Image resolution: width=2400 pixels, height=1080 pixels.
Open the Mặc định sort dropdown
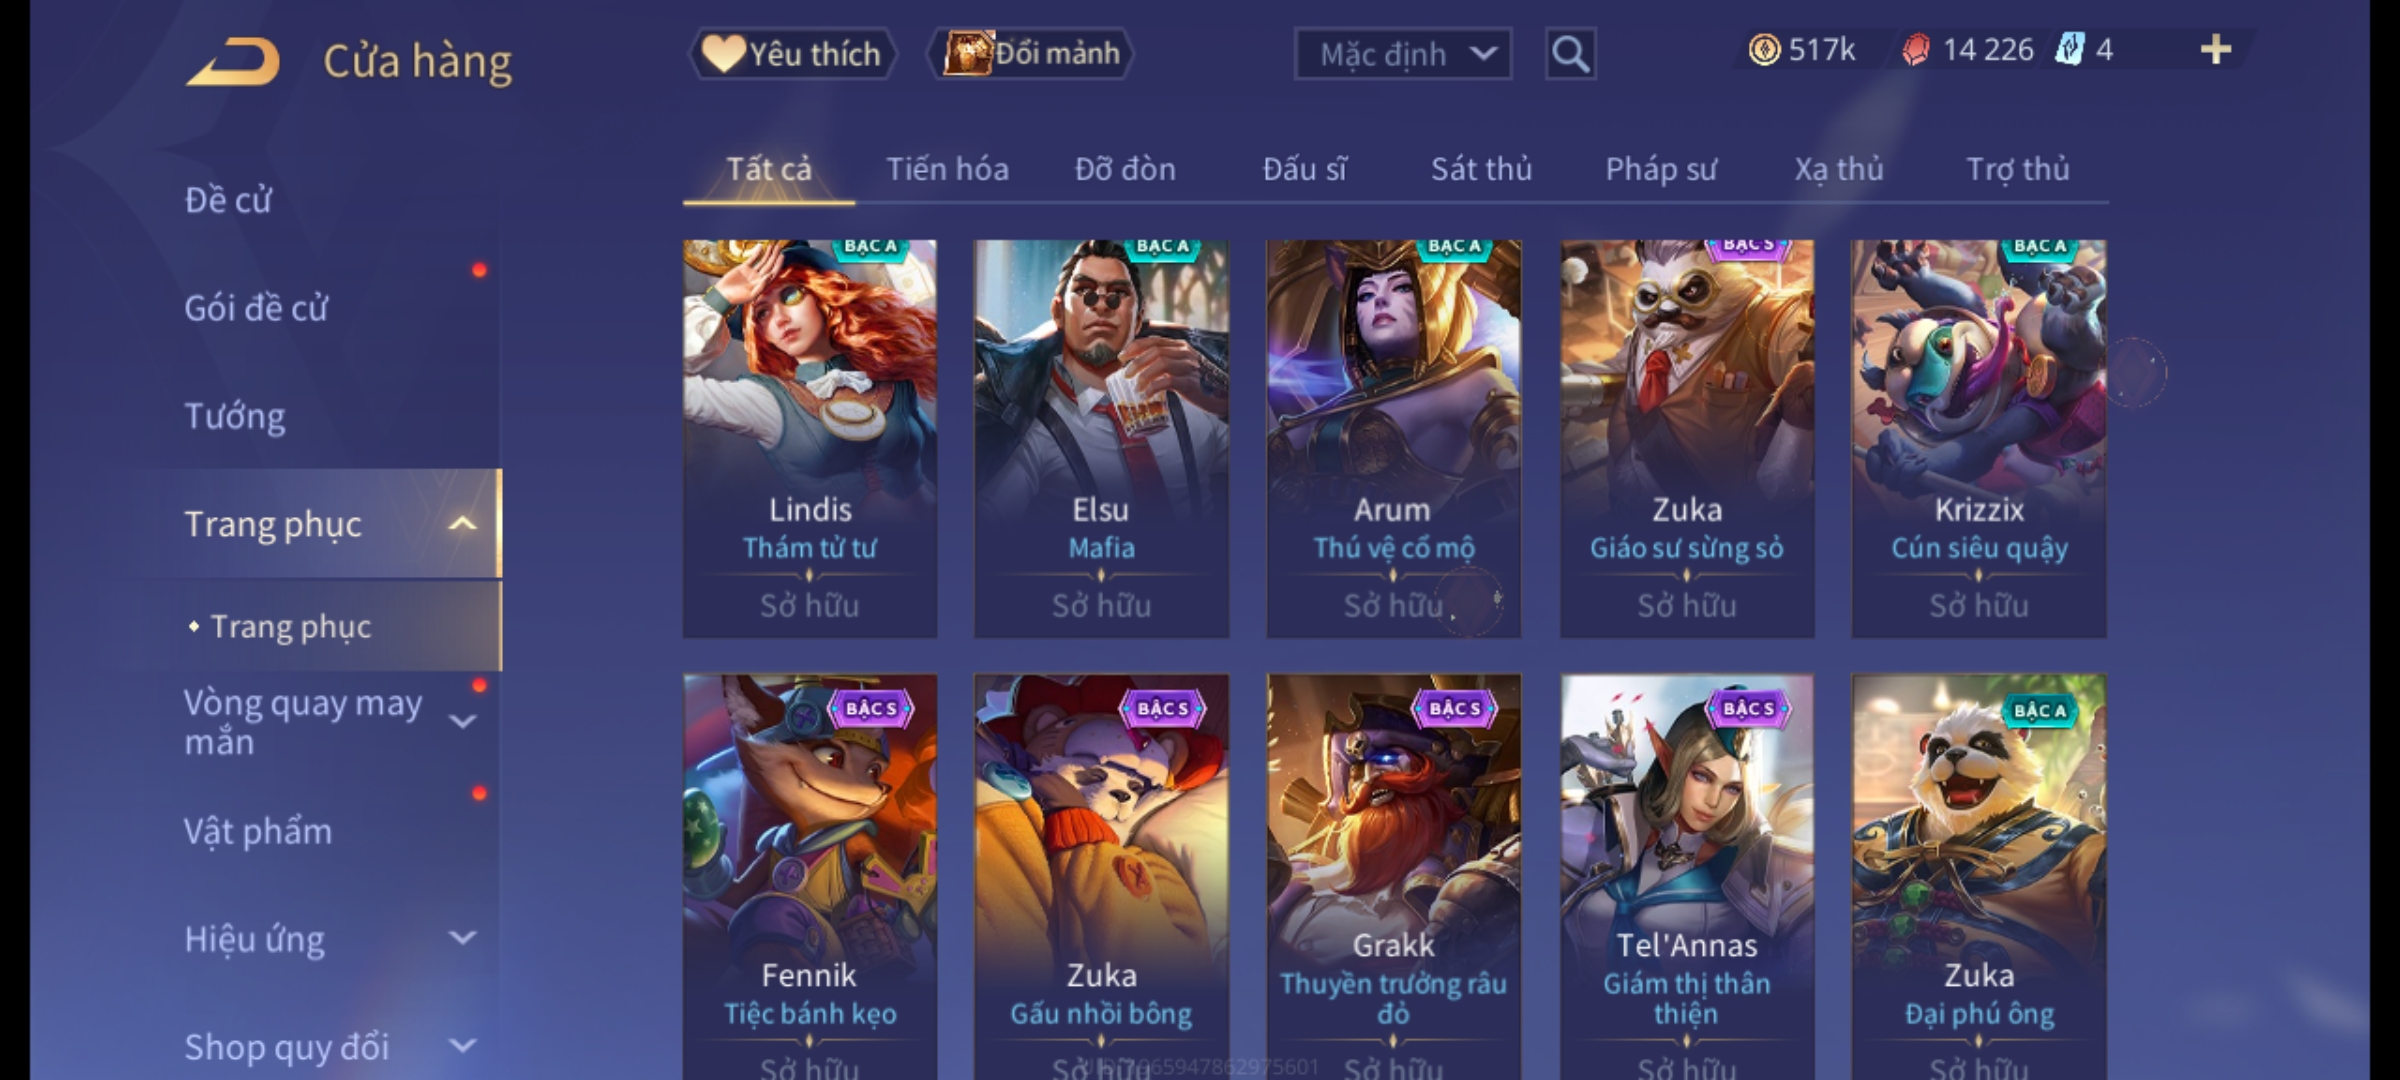tap(1403, 54)
